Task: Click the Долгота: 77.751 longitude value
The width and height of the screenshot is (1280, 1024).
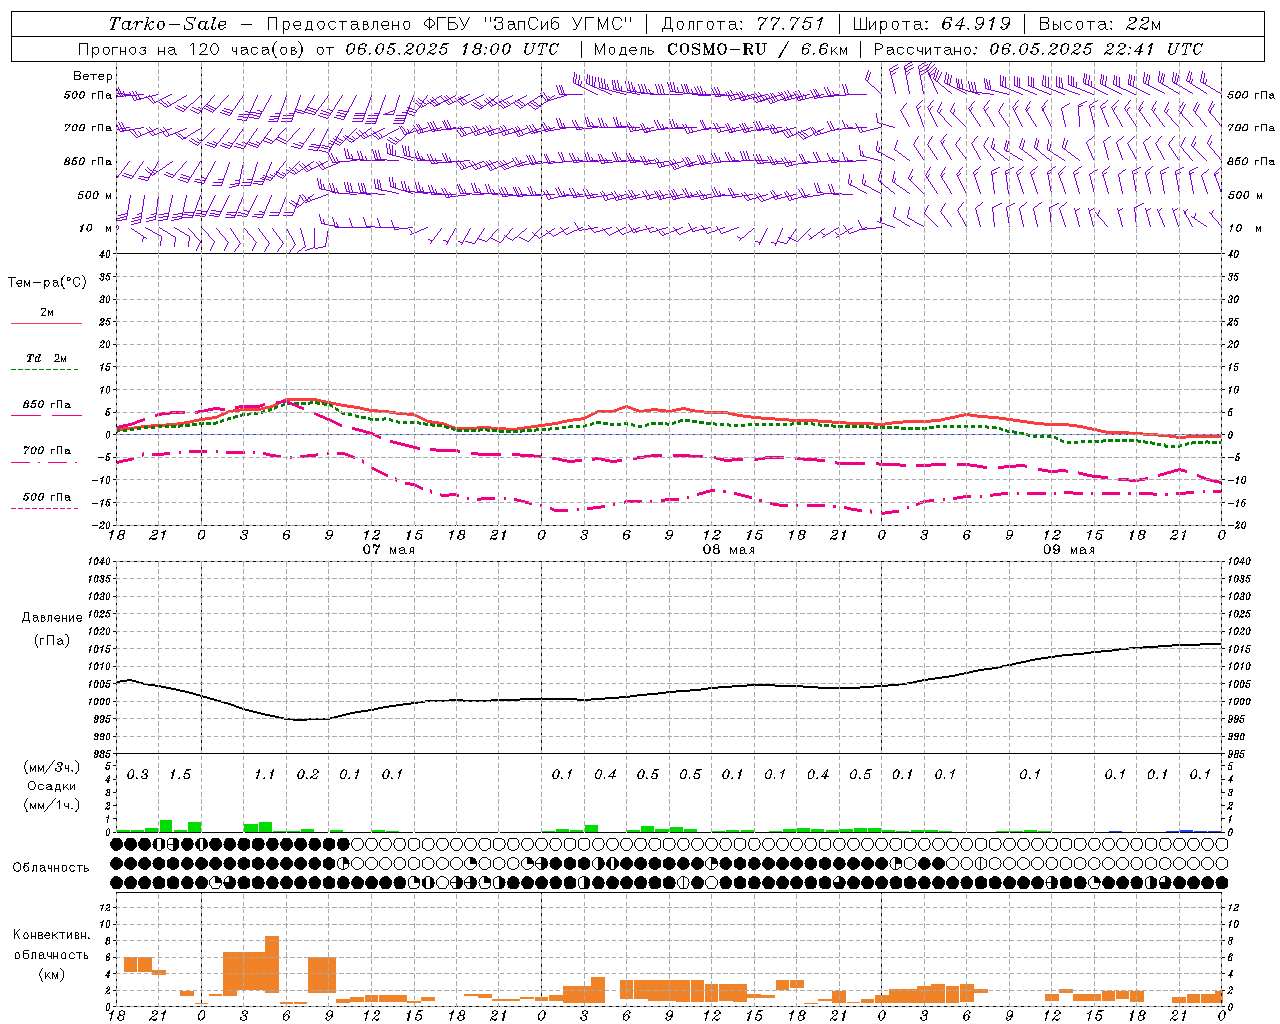Action: pyautogui.click(x=743, y=24)
